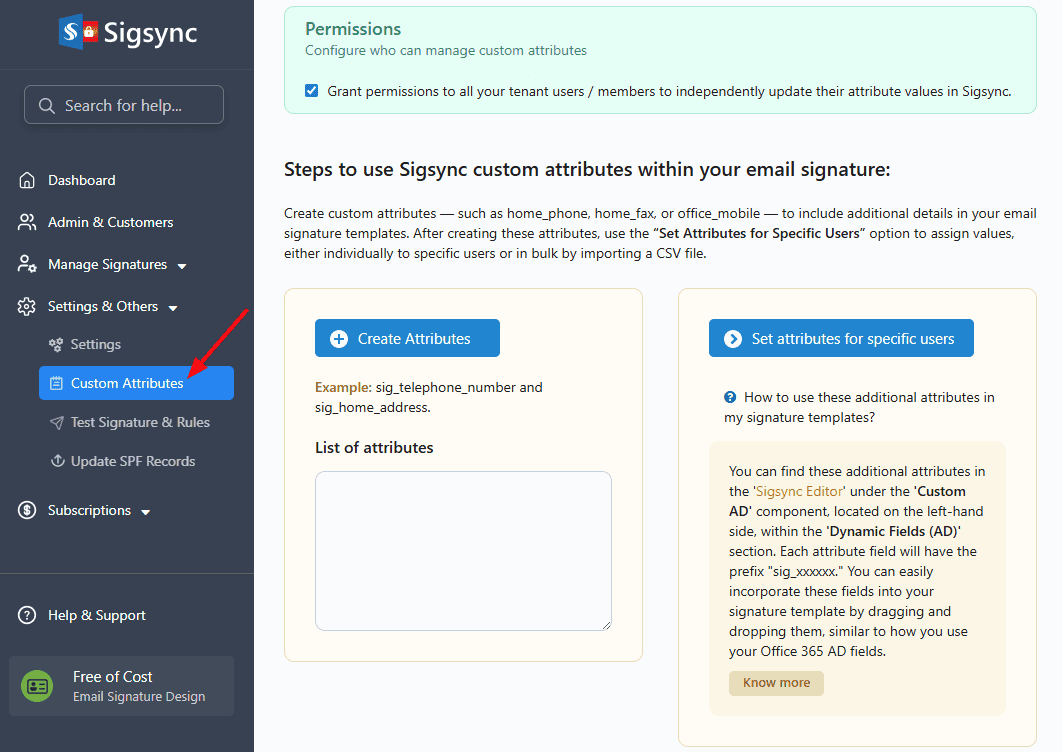Uncheck the grant permissions checkbox
Image resolution: width=1062 pixels, height=752 pixels.
click(x=312, y=91)
